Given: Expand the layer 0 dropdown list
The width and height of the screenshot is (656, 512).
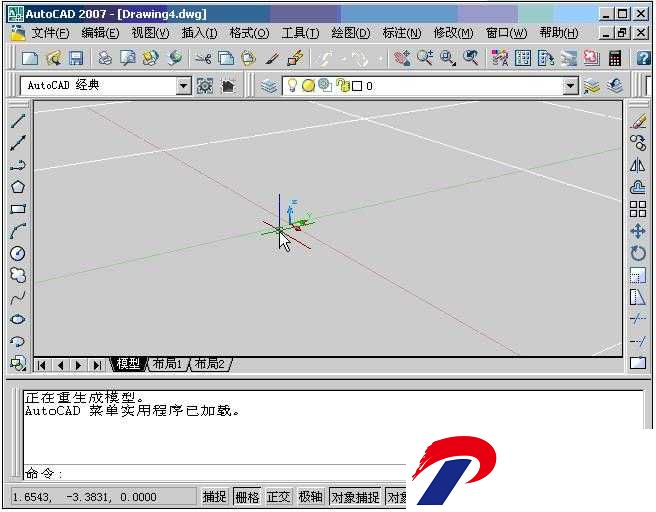Looking at the screenshot, I should pyautogui.click(x=571, y=86).
